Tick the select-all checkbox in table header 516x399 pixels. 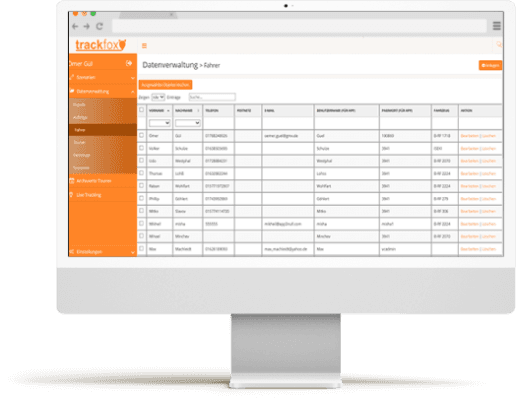pyautogui.click(x=142, y=110)
